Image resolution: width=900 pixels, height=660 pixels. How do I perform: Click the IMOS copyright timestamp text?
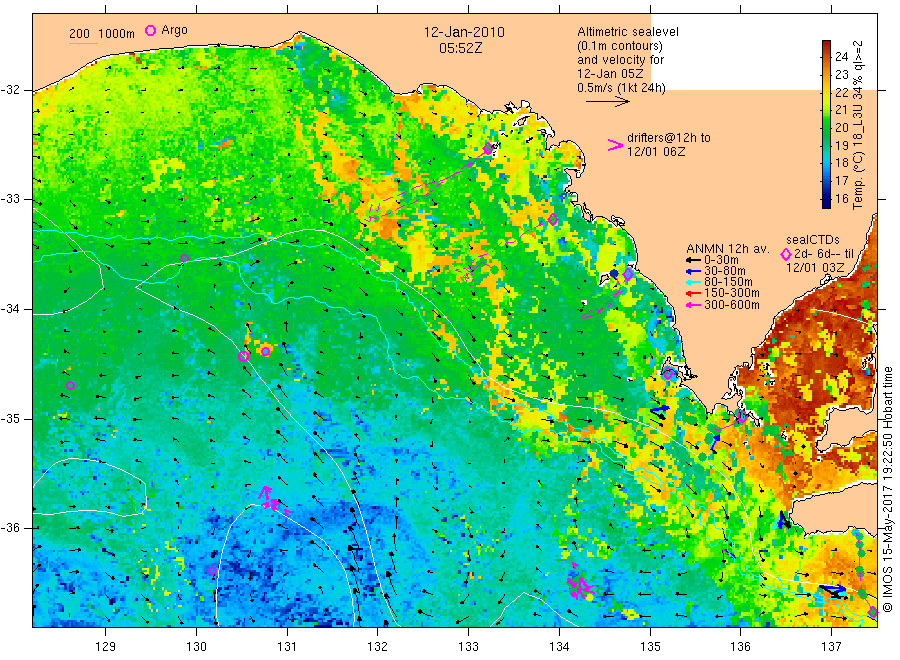coord(887,489)
